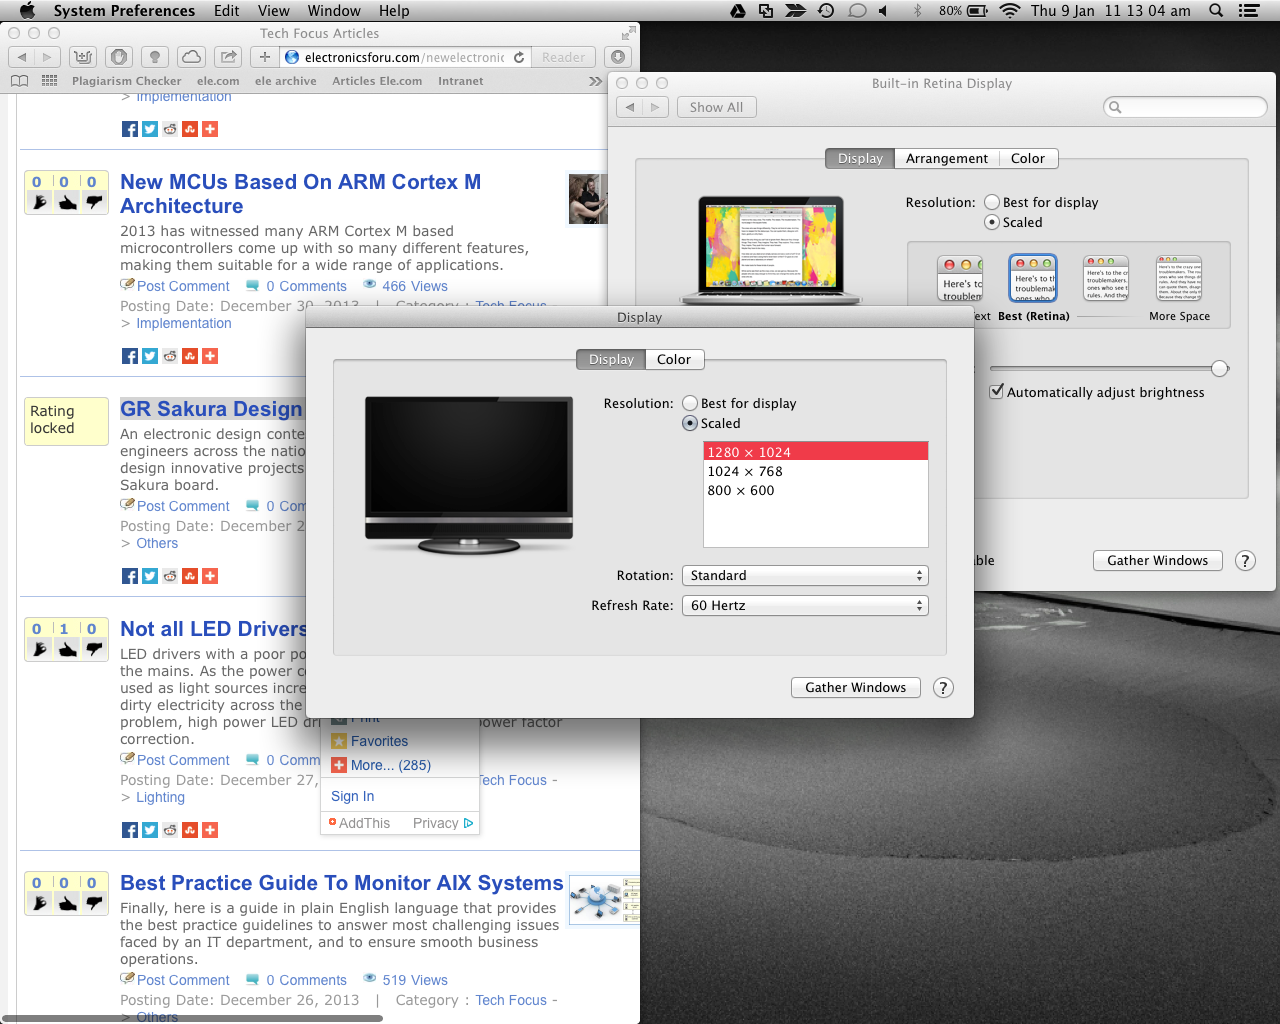This screenshot has width=1280, height=1024.
Task: Open the Help menu
Action: point(394,11)
